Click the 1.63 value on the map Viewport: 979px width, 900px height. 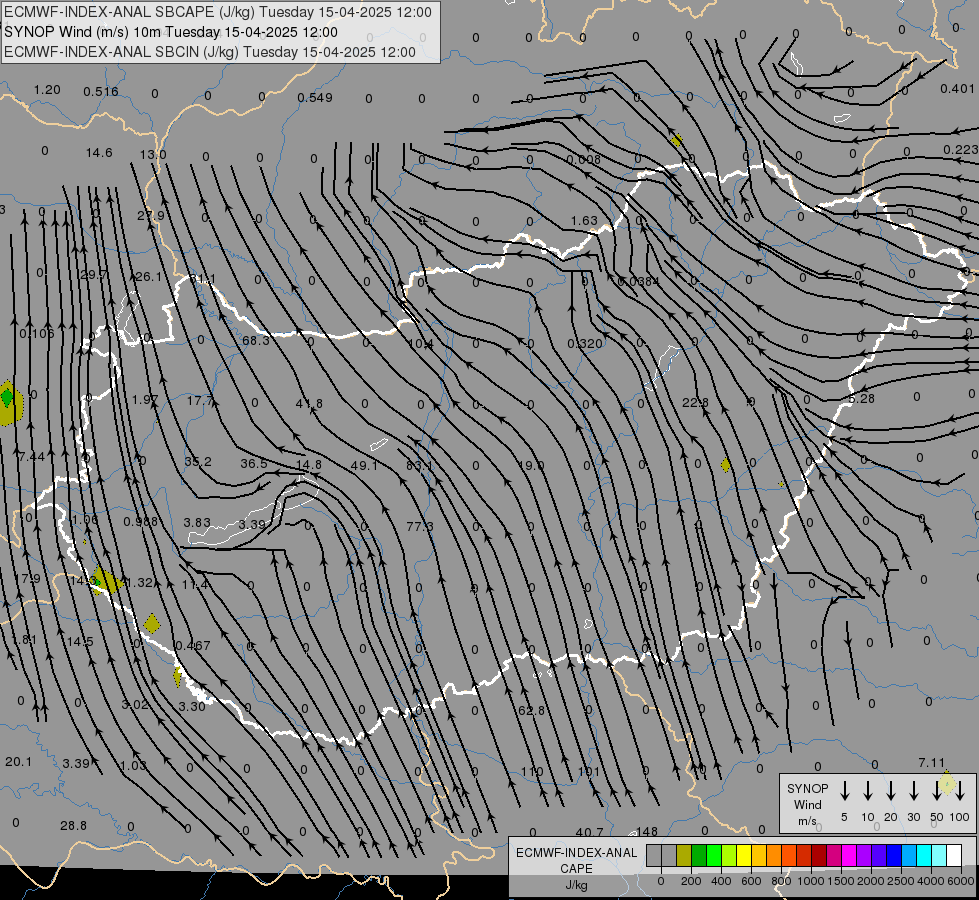[584, 220]
